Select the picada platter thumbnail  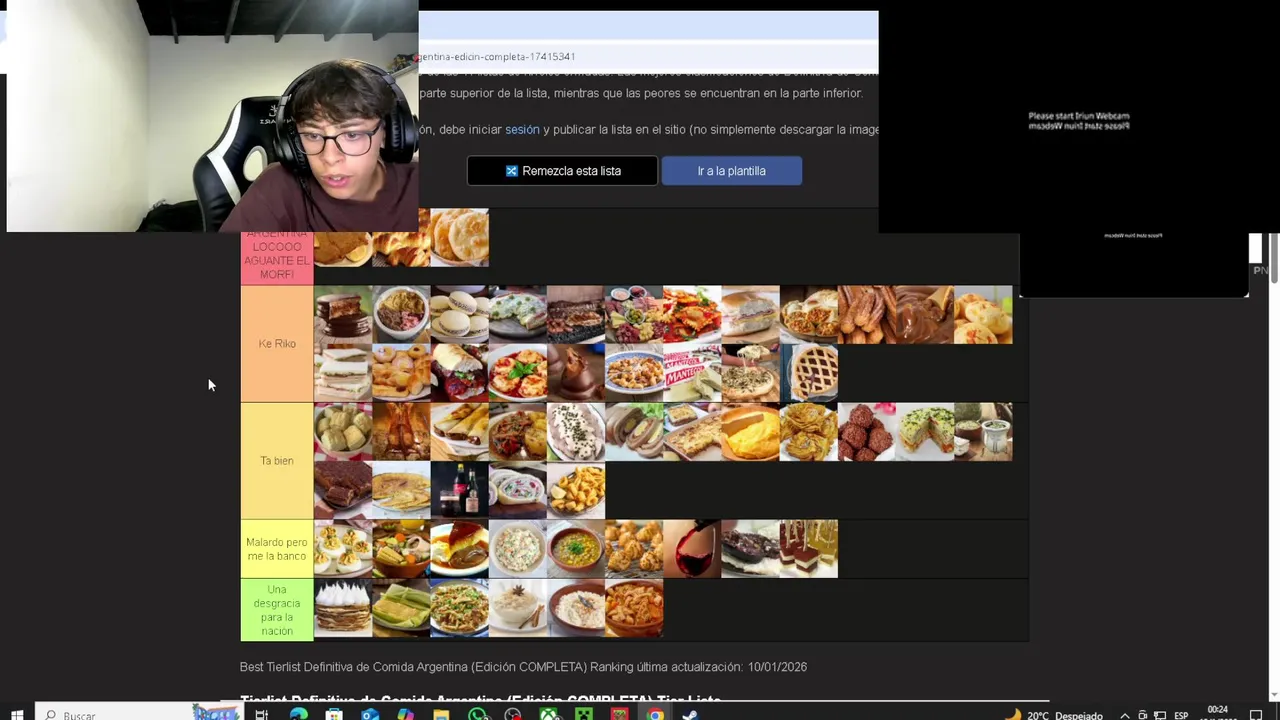point(634,315)
